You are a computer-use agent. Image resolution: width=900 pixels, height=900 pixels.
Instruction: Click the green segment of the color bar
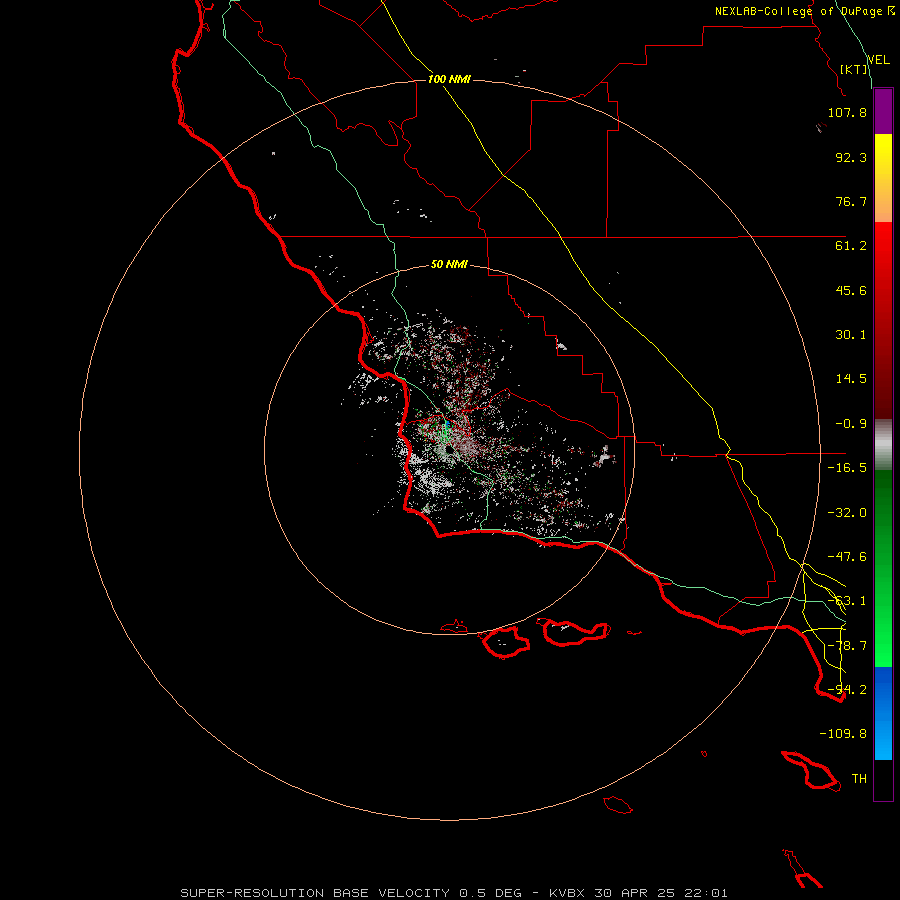pyautogui.click(x=883, y=568)
